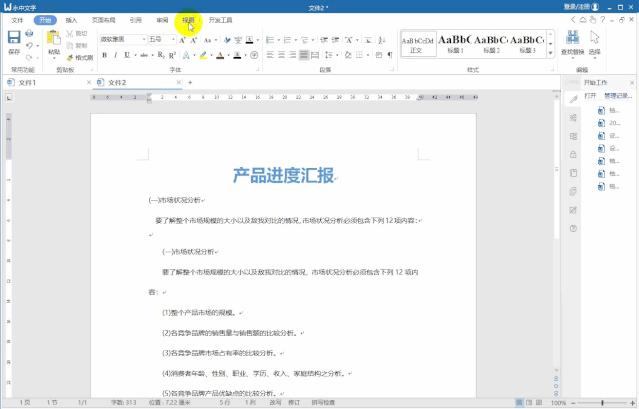The width and height of the screenshot is (639, 409).
Task: Toggle Track Changes (修订) in status bar
Action: (x=294, y=402)
